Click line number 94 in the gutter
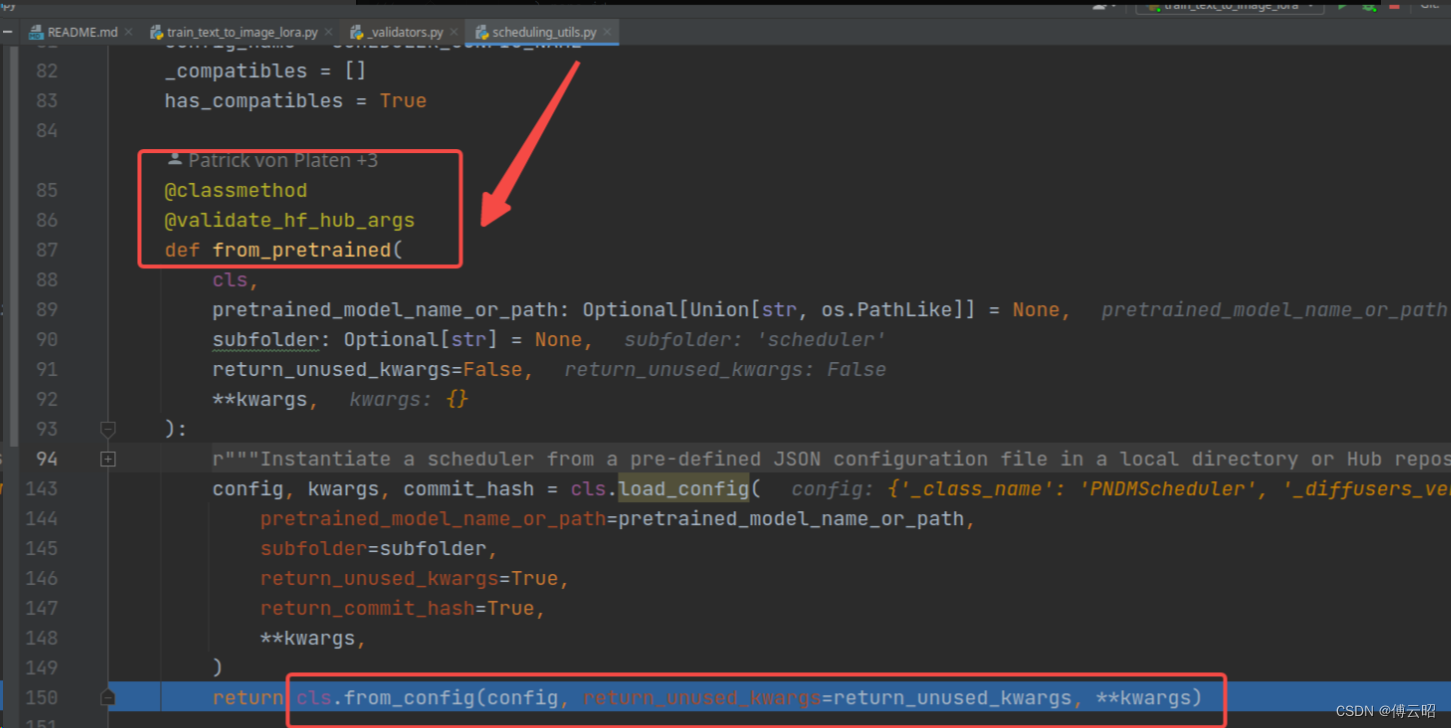 coord(46,459)
